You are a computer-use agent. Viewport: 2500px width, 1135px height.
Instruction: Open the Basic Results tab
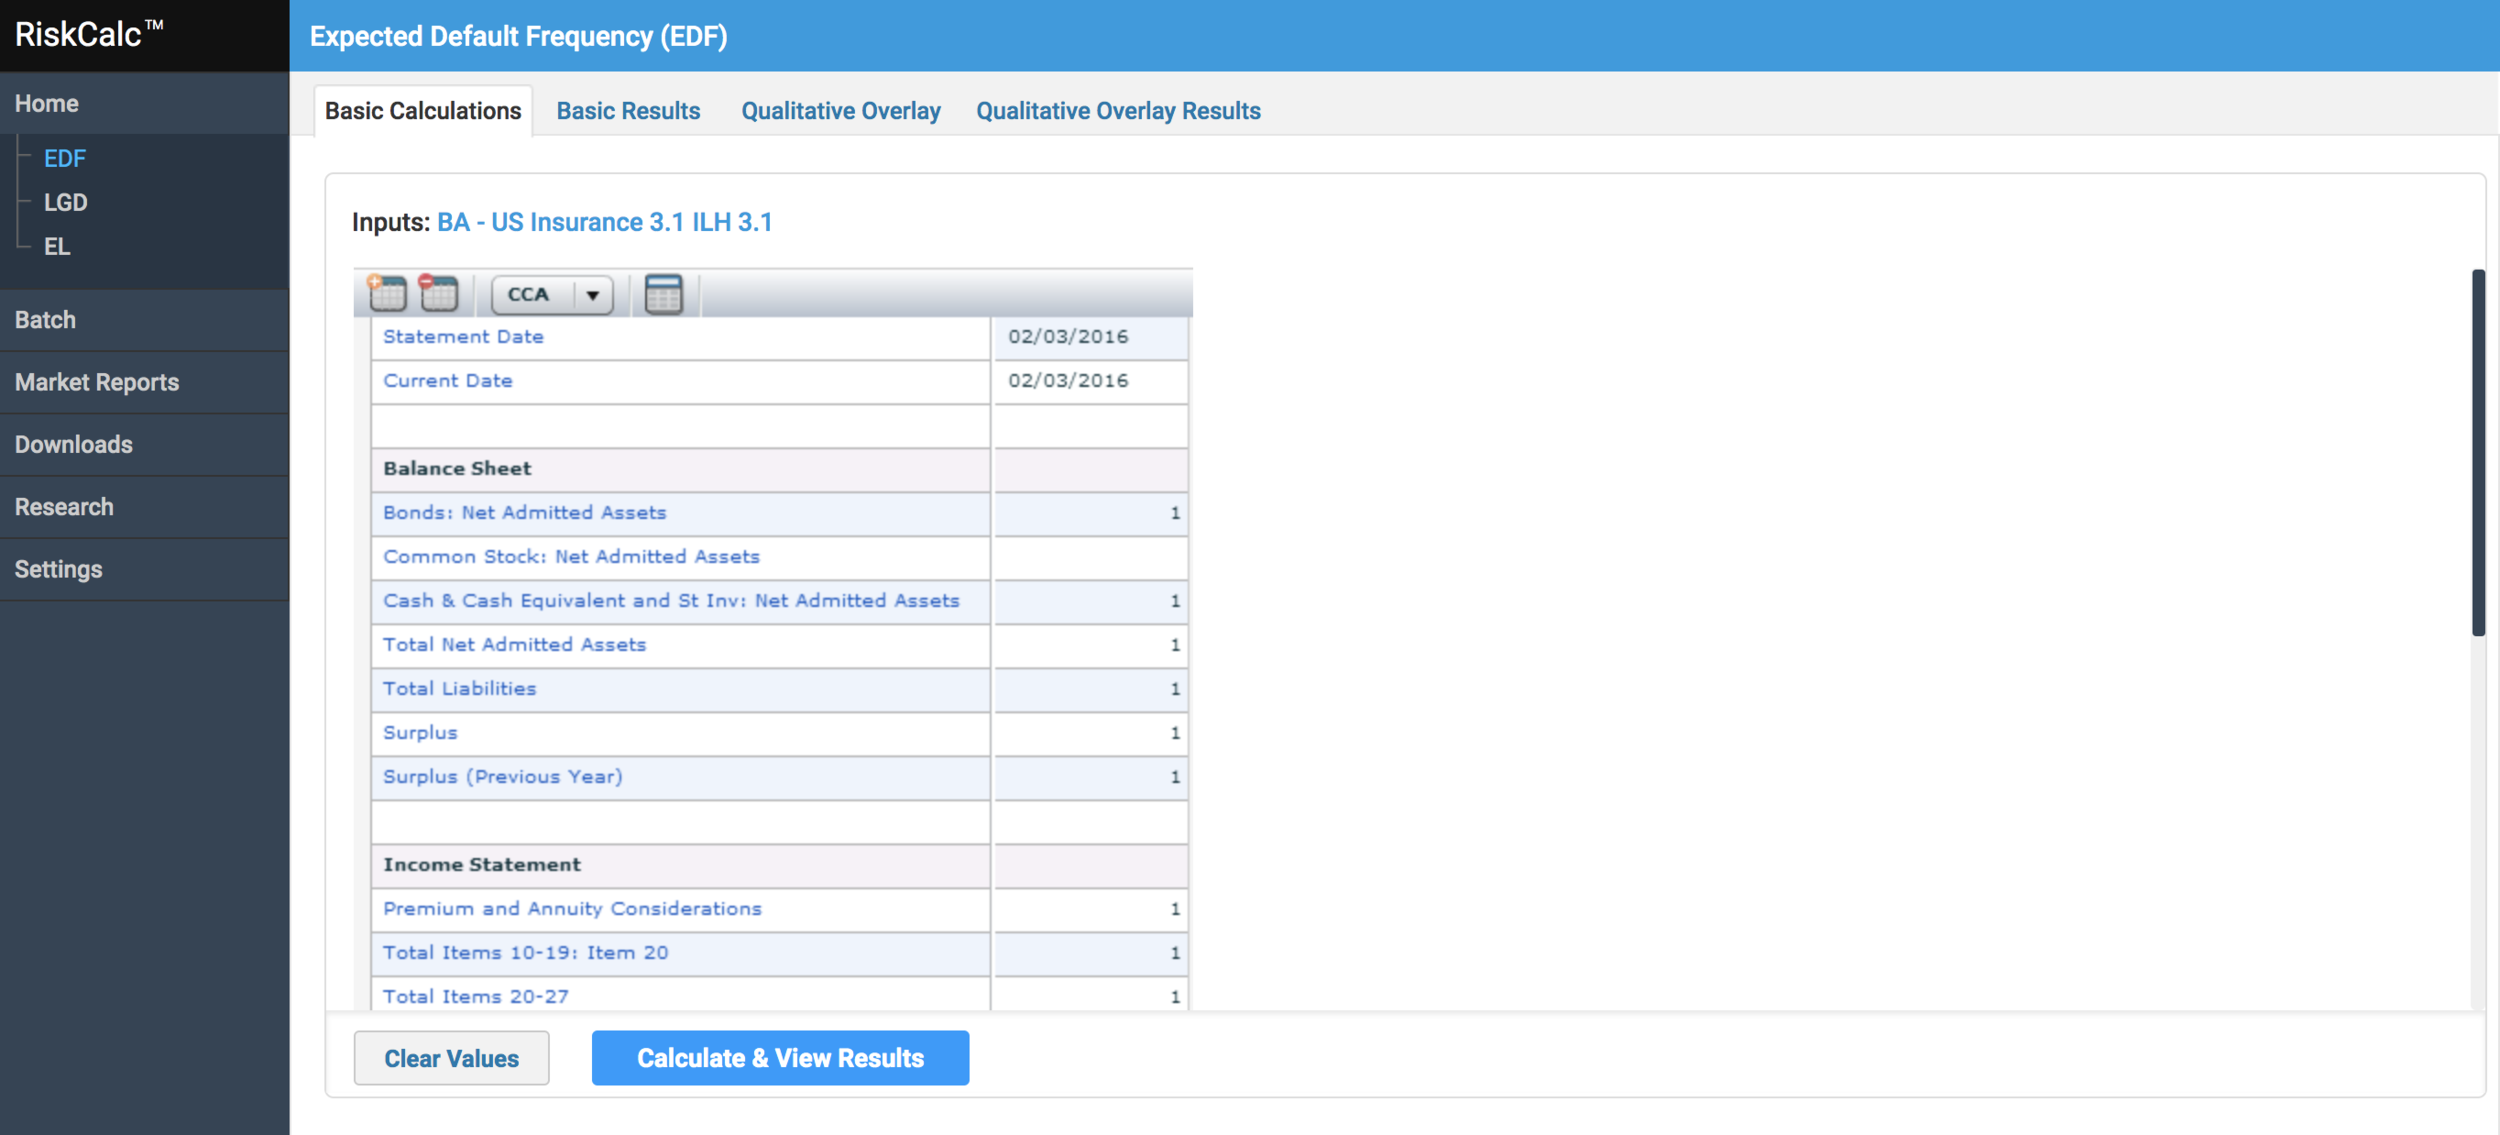(628, 111)
